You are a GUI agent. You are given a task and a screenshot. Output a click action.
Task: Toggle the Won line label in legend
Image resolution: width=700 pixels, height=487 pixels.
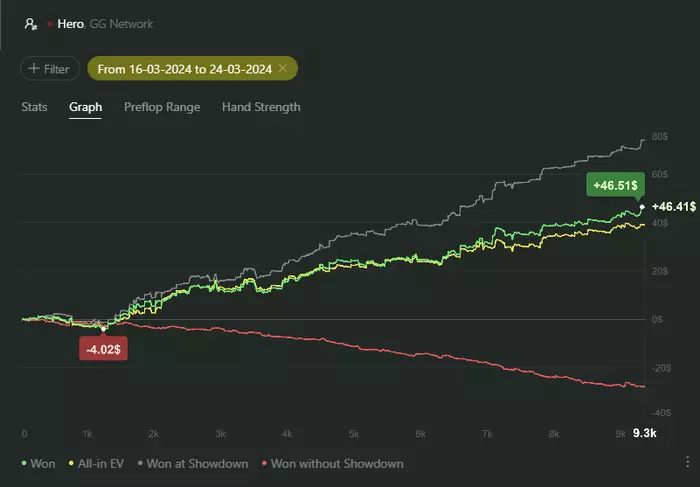tap(44, 464)
